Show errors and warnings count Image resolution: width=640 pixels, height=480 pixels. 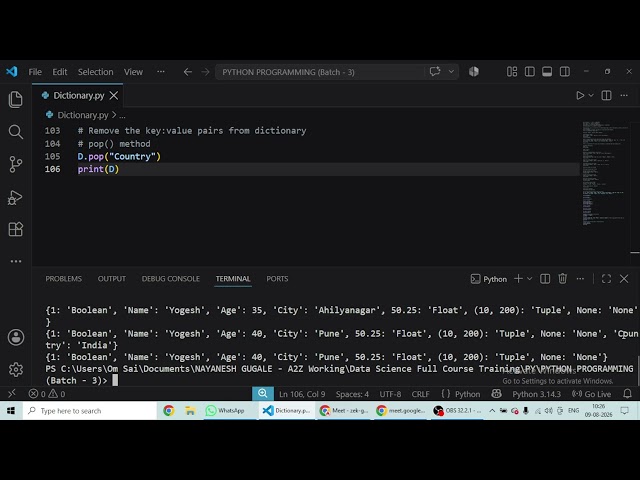point(47,394)
